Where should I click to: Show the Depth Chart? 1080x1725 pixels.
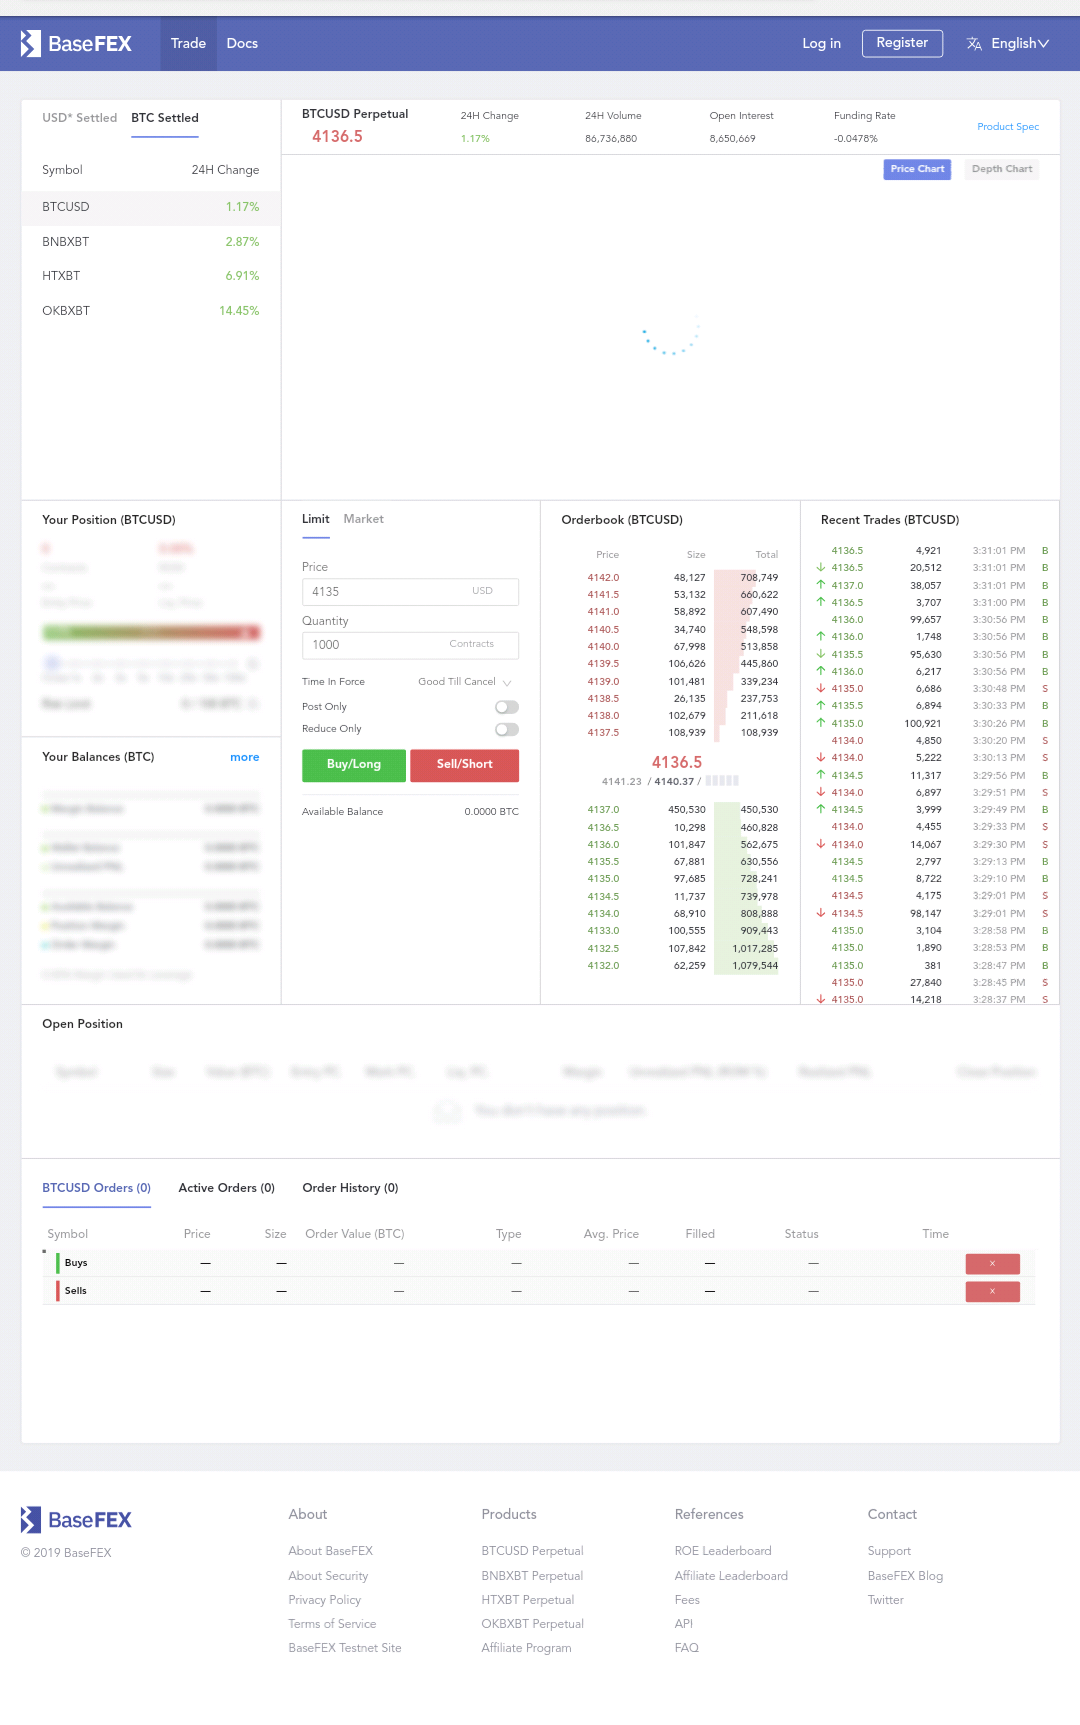(1002, 169)
